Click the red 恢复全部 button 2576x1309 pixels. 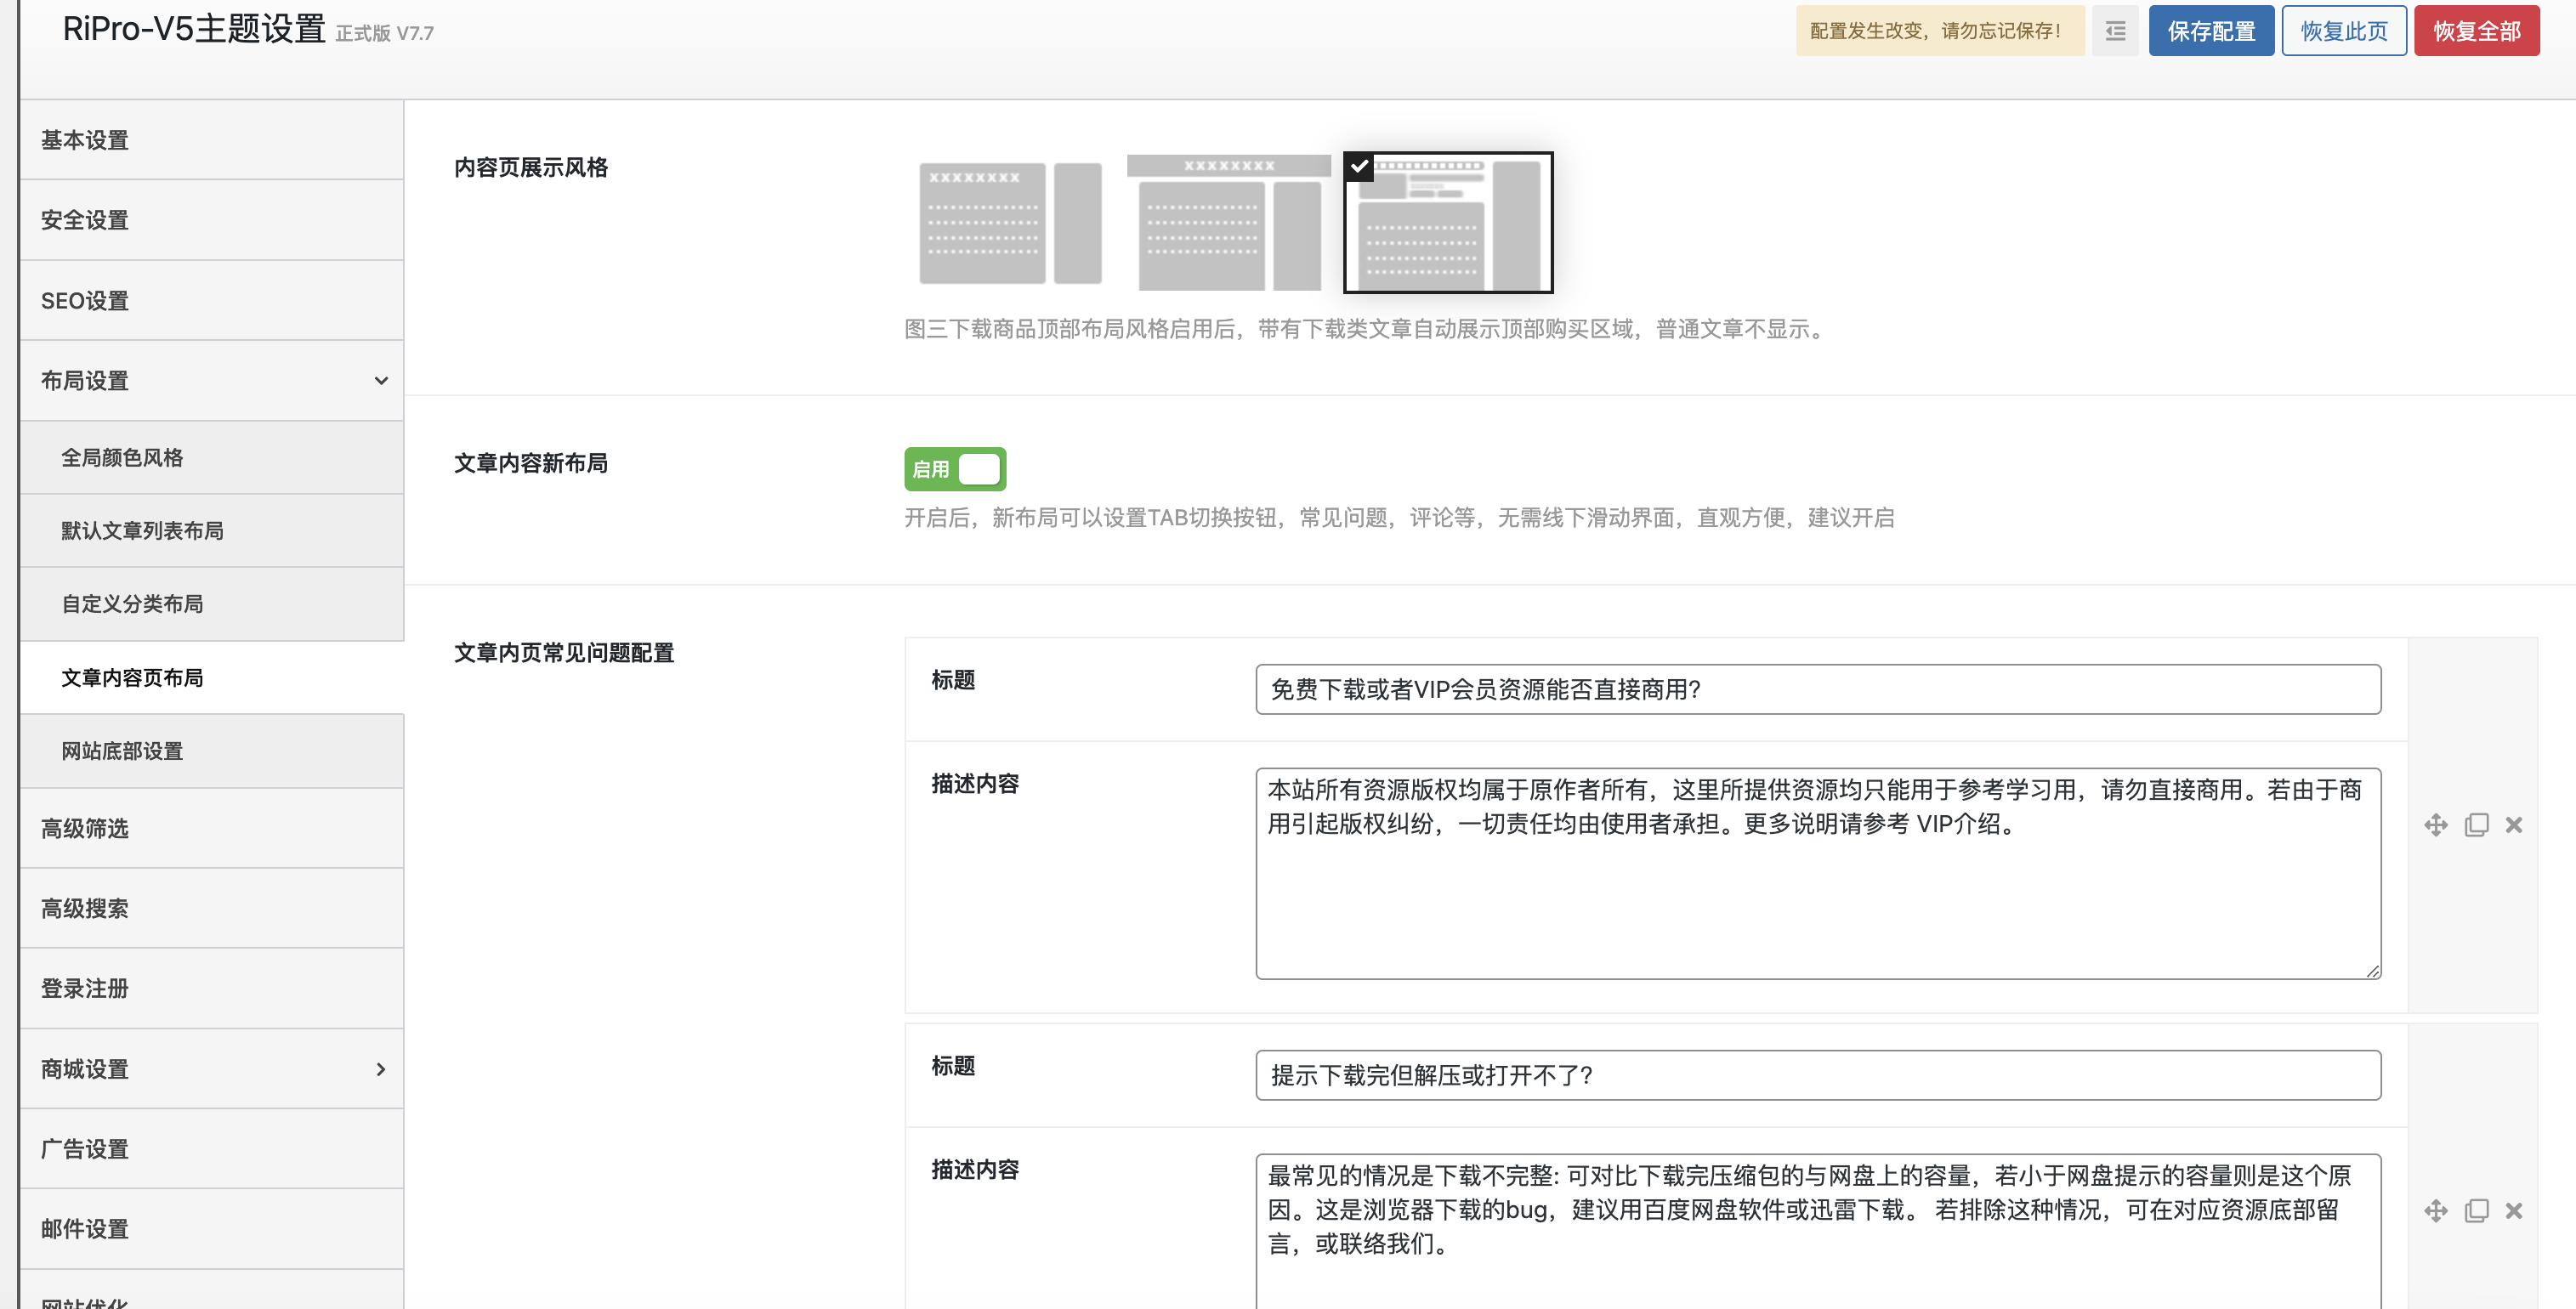click(2477, 31)
